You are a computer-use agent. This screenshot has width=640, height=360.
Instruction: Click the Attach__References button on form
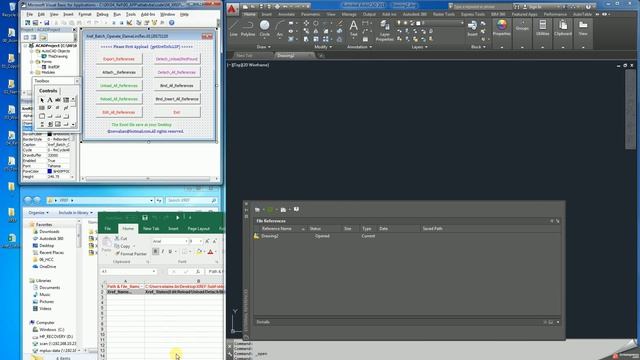click(119, 72)
